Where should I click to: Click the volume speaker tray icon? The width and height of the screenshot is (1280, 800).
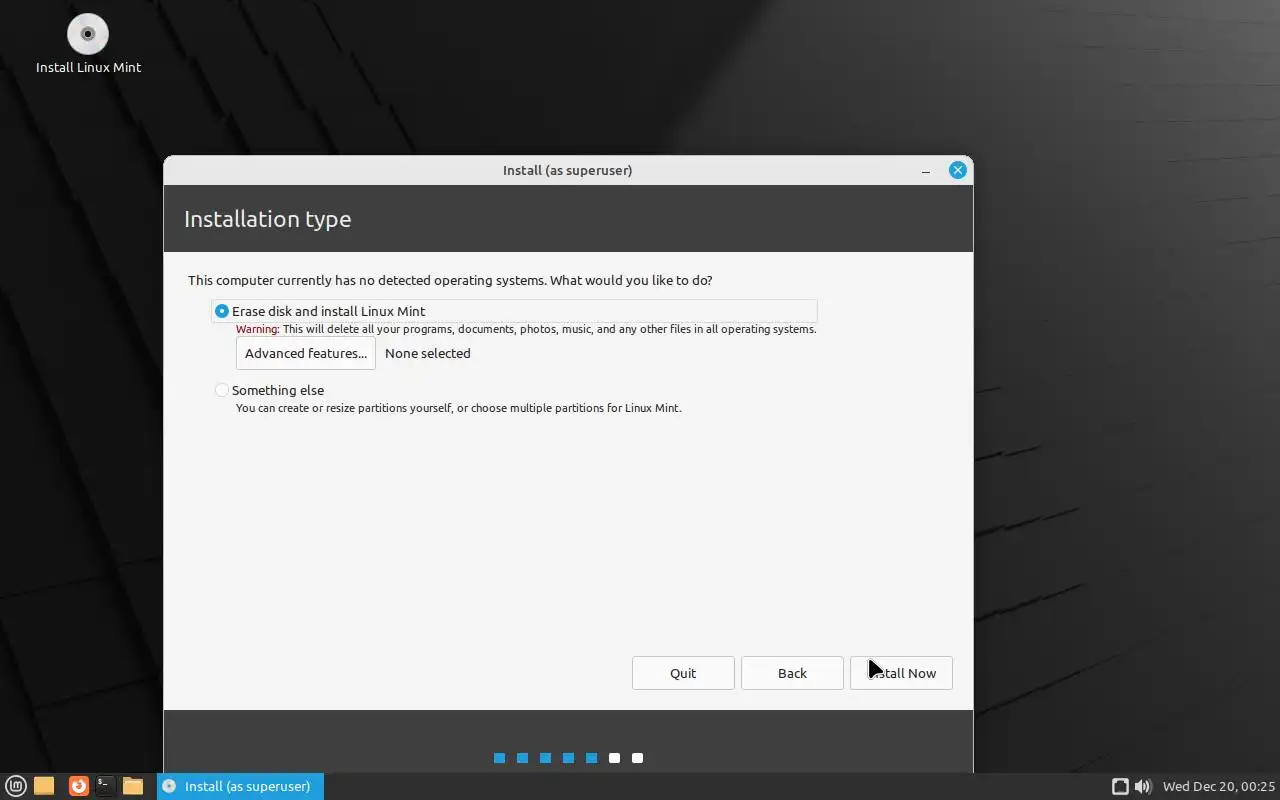[1143, 787]
